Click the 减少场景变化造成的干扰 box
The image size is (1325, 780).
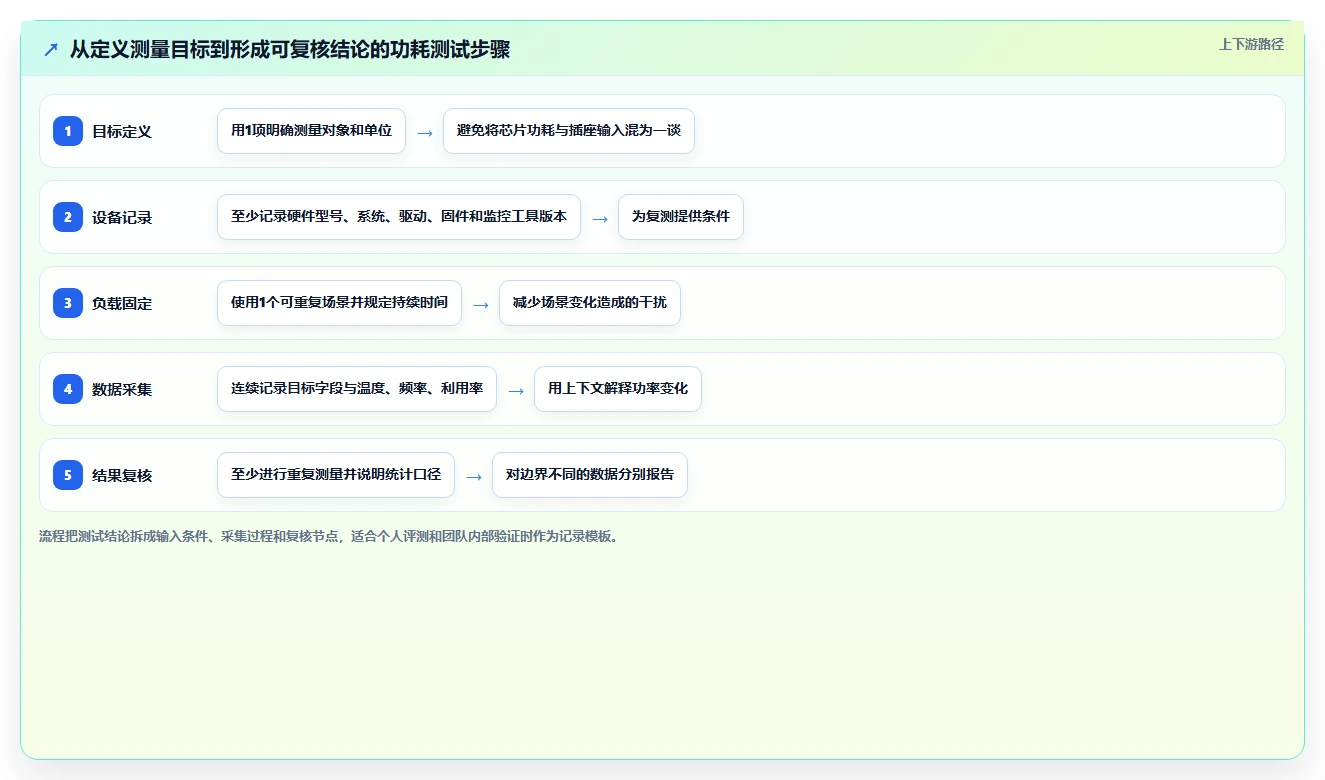(590, 303)
